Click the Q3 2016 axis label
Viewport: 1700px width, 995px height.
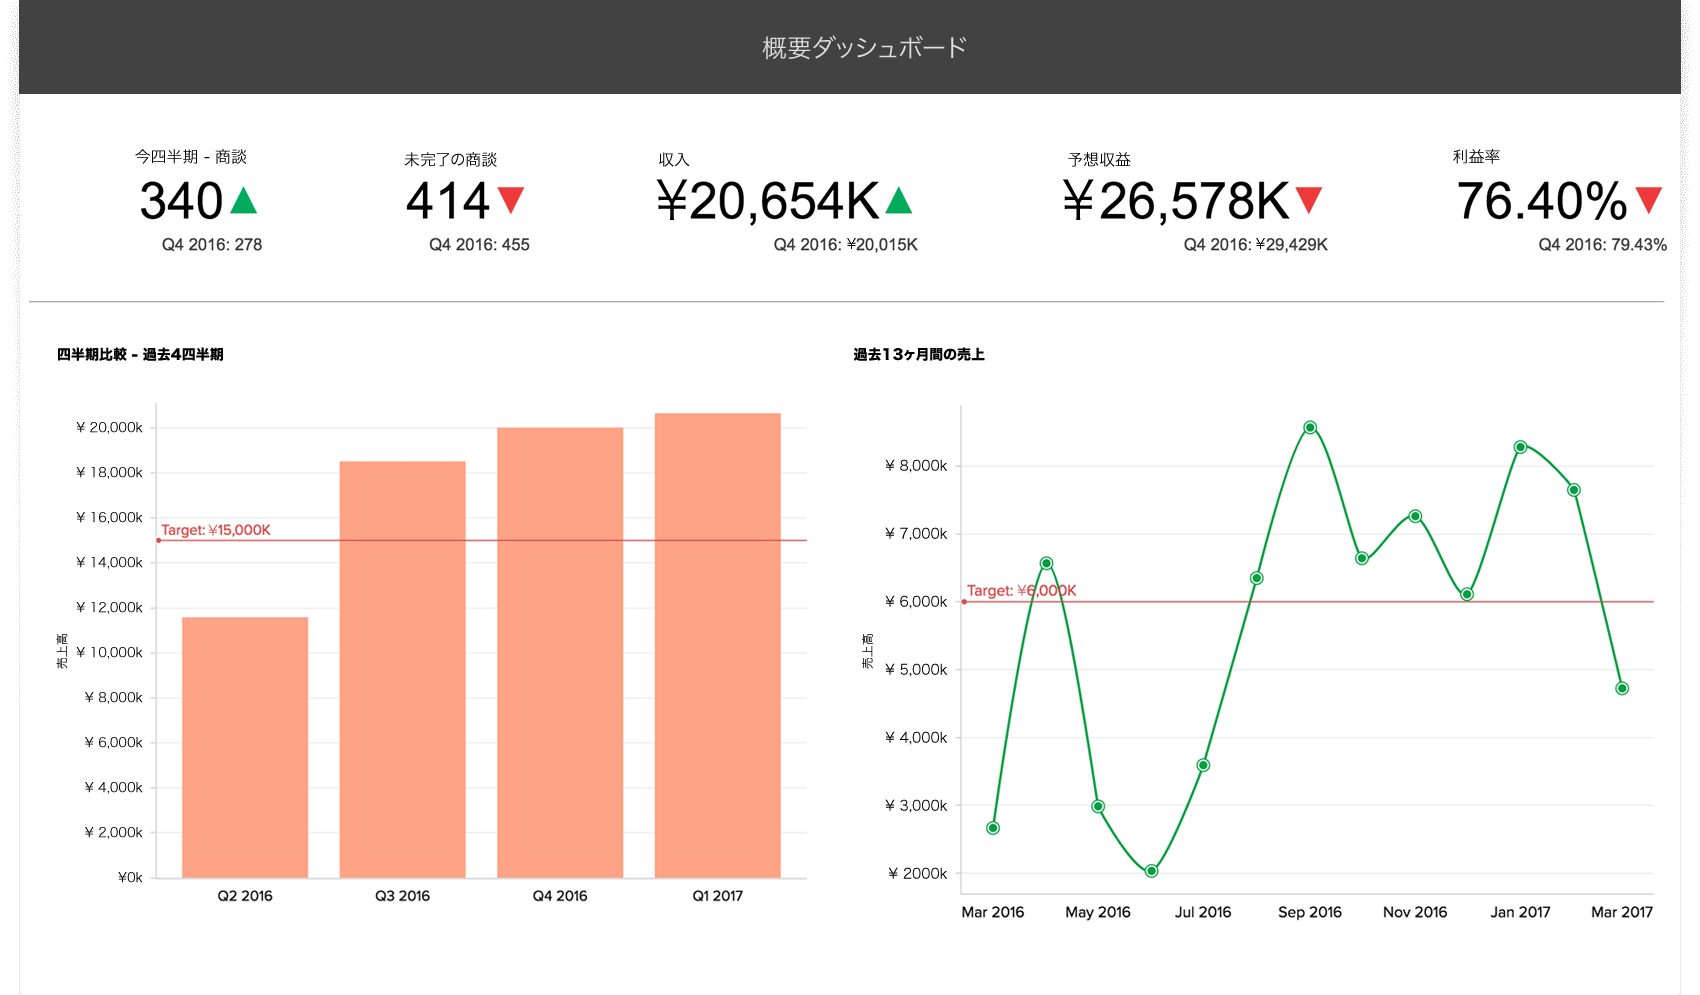[403, 896]
